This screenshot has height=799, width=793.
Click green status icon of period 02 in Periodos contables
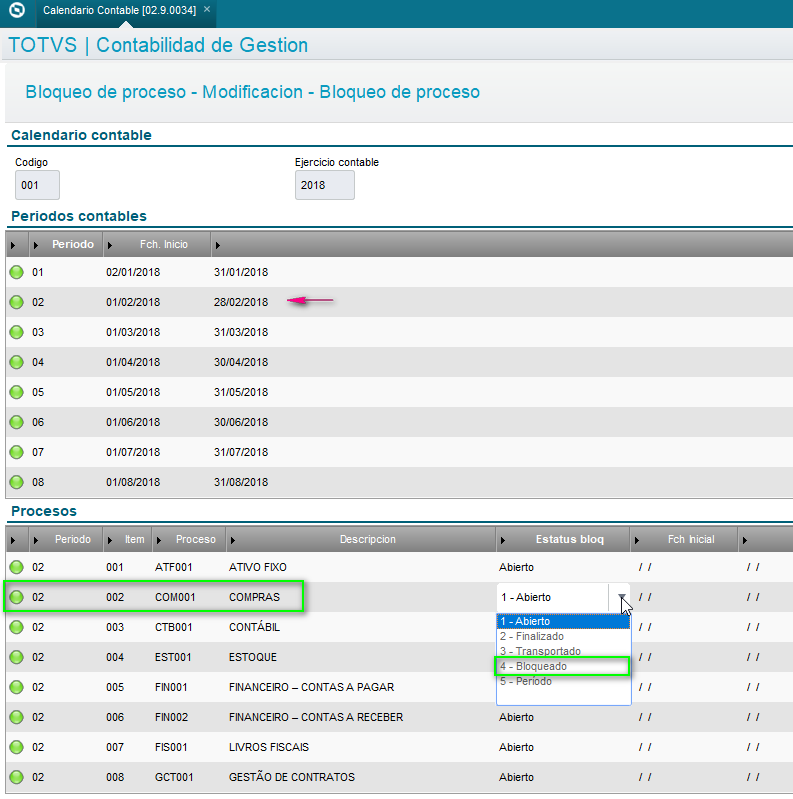tap(17, 302)
